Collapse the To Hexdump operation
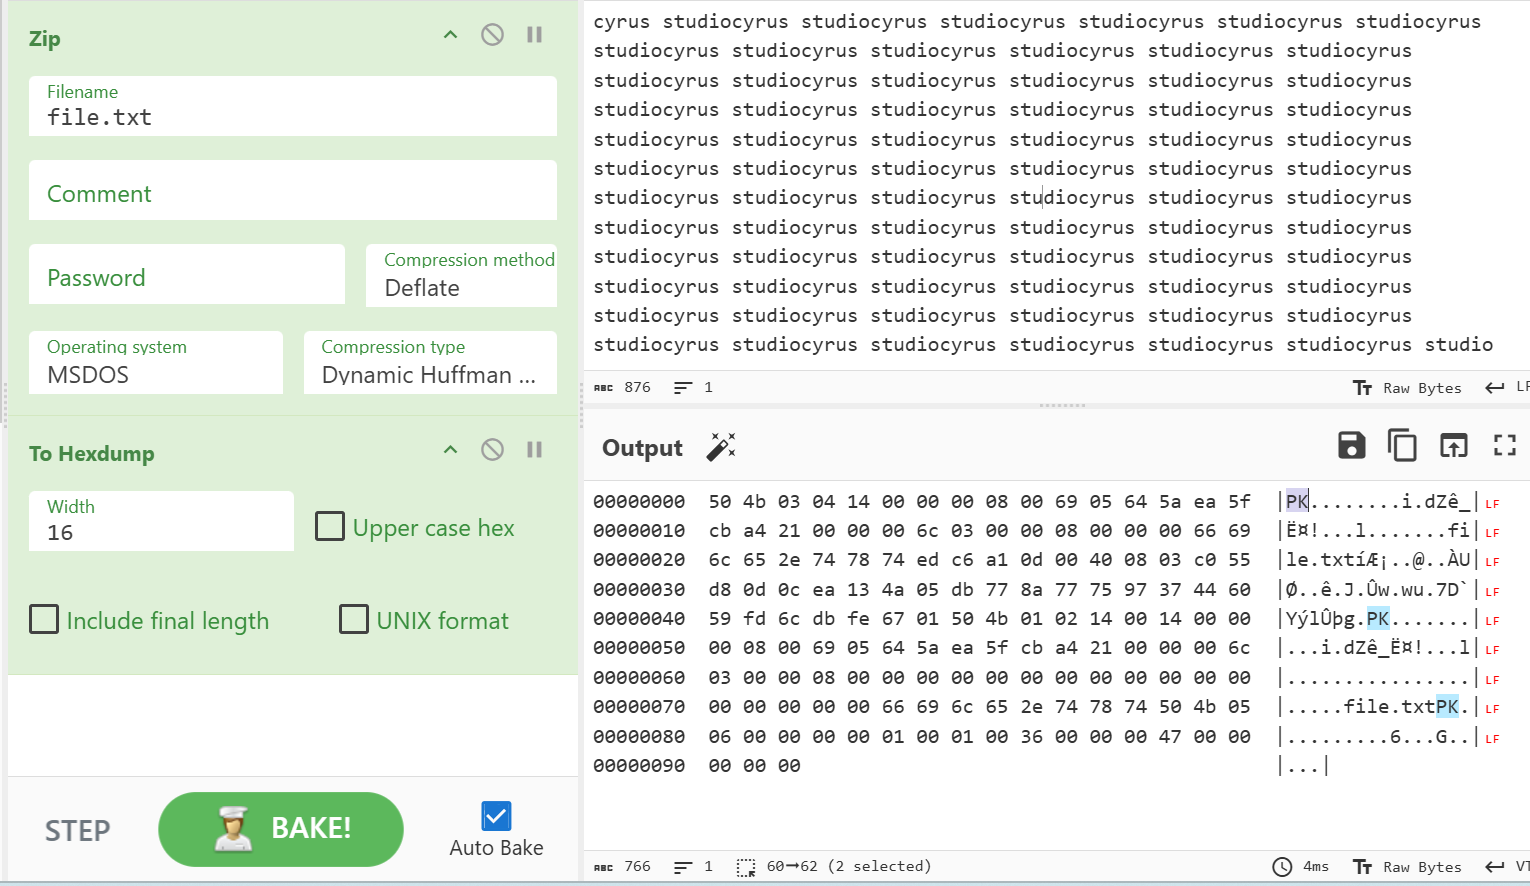 point(450,450)
